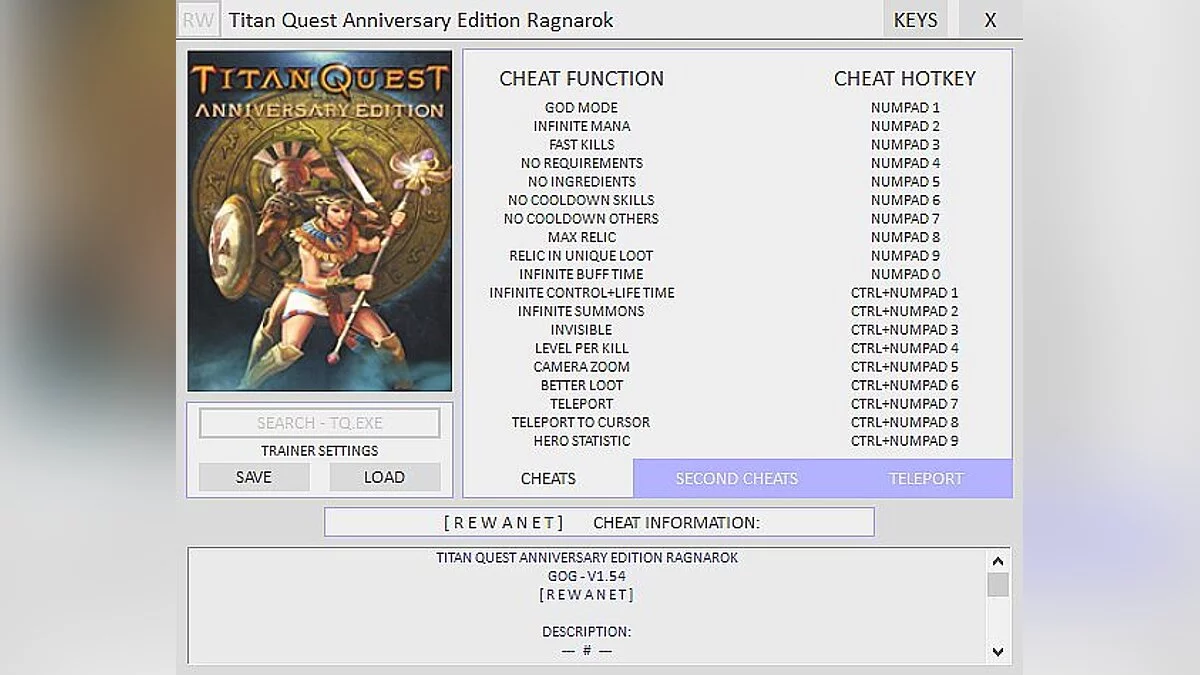Click the LOAD settings button
The width and height of the screenshot is (1200, 675).
(x=384, y=477)
